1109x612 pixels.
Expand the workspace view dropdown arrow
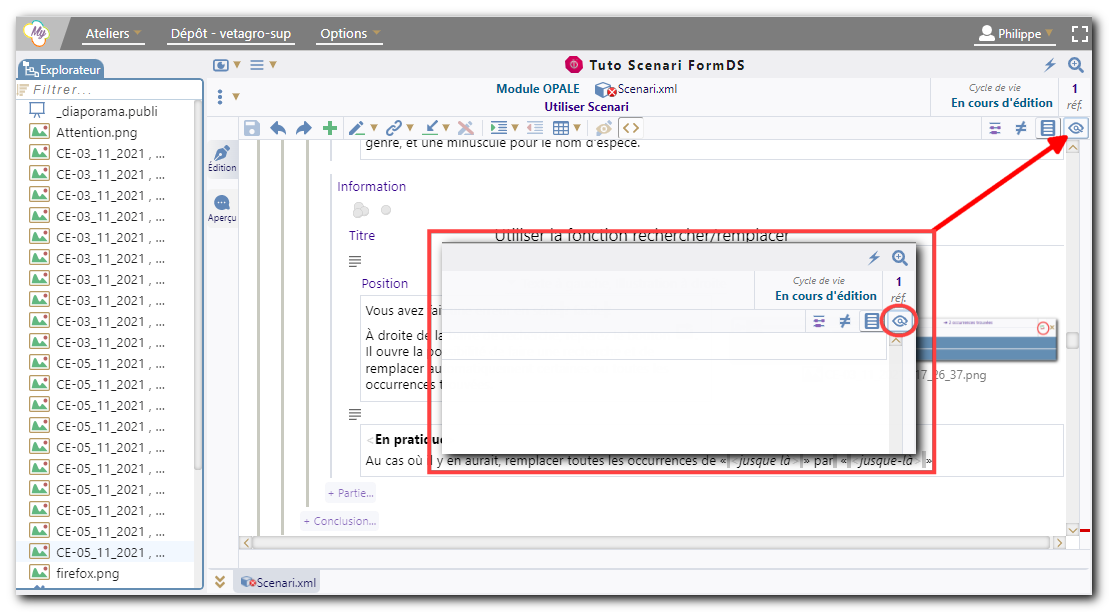click(237, 64)
